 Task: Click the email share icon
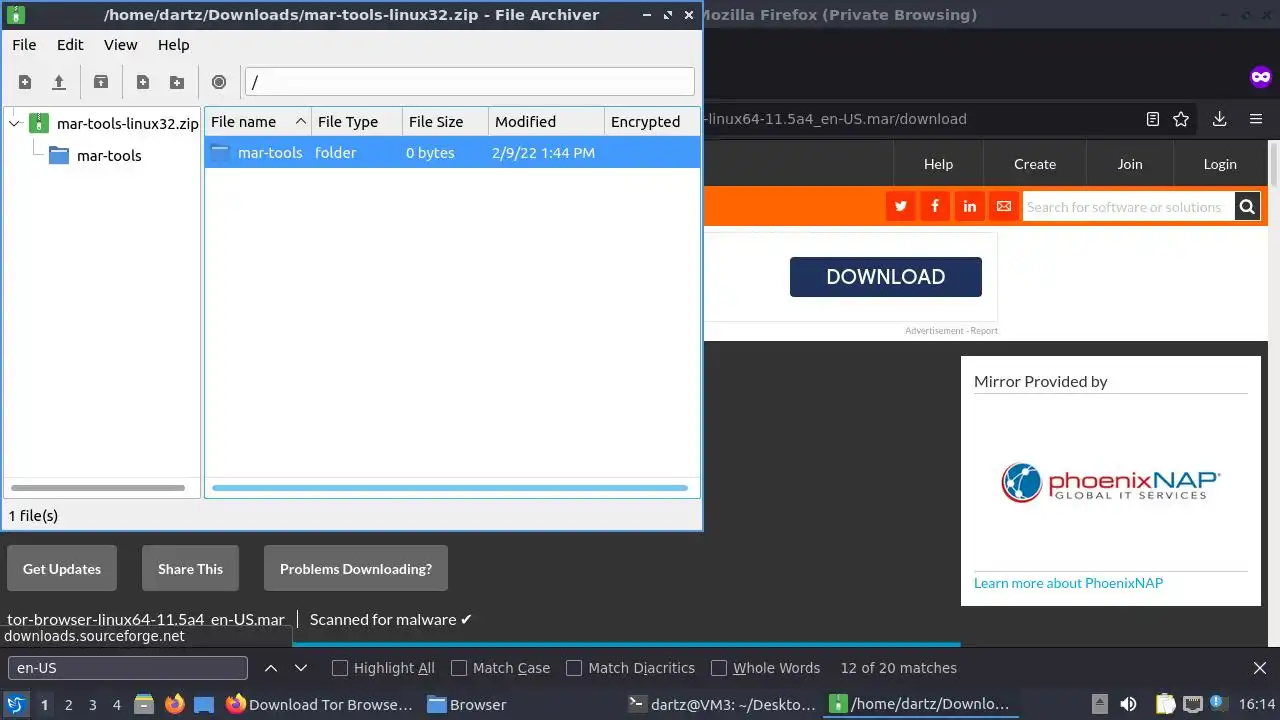pos(1004,206)
